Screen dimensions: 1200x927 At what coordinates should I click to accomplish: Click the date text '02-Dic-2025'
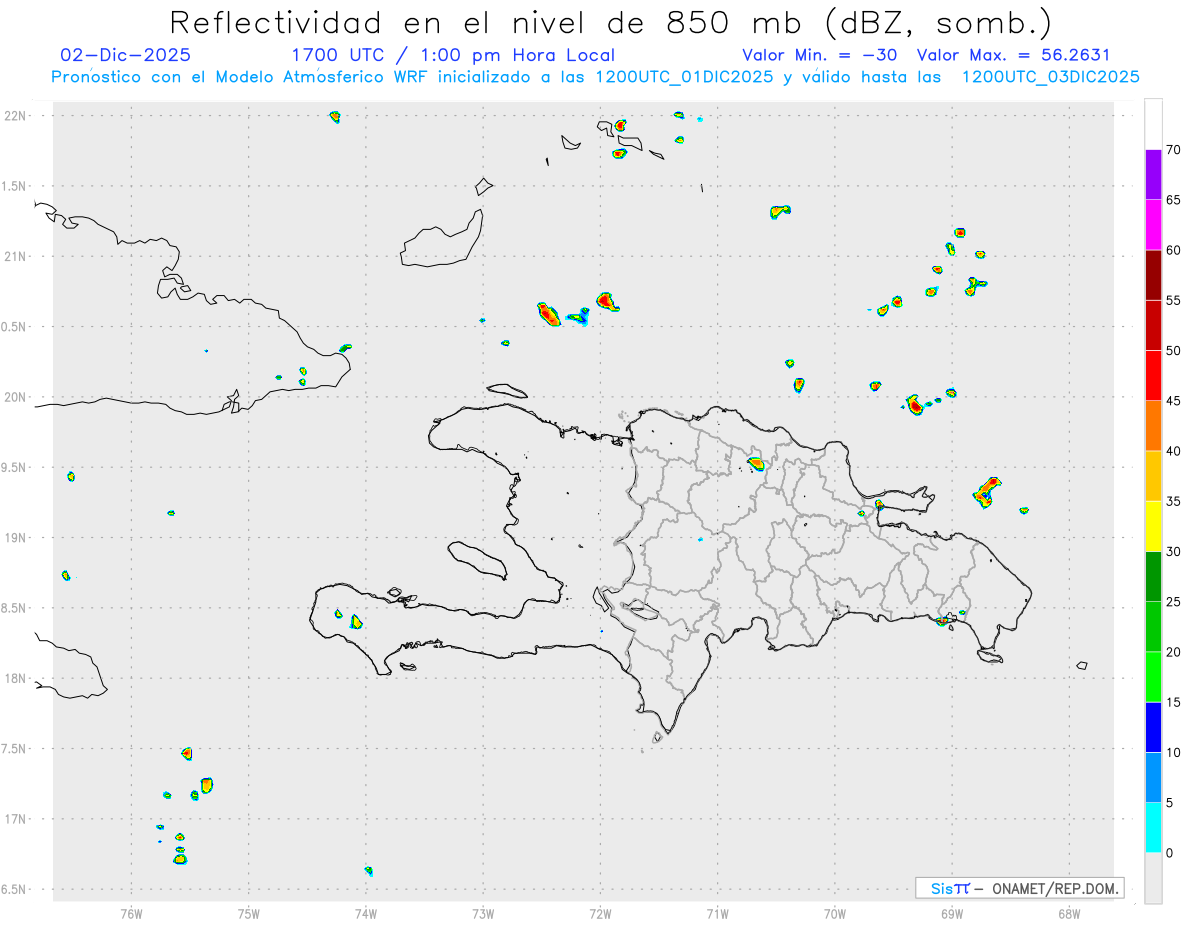point(126,55)
